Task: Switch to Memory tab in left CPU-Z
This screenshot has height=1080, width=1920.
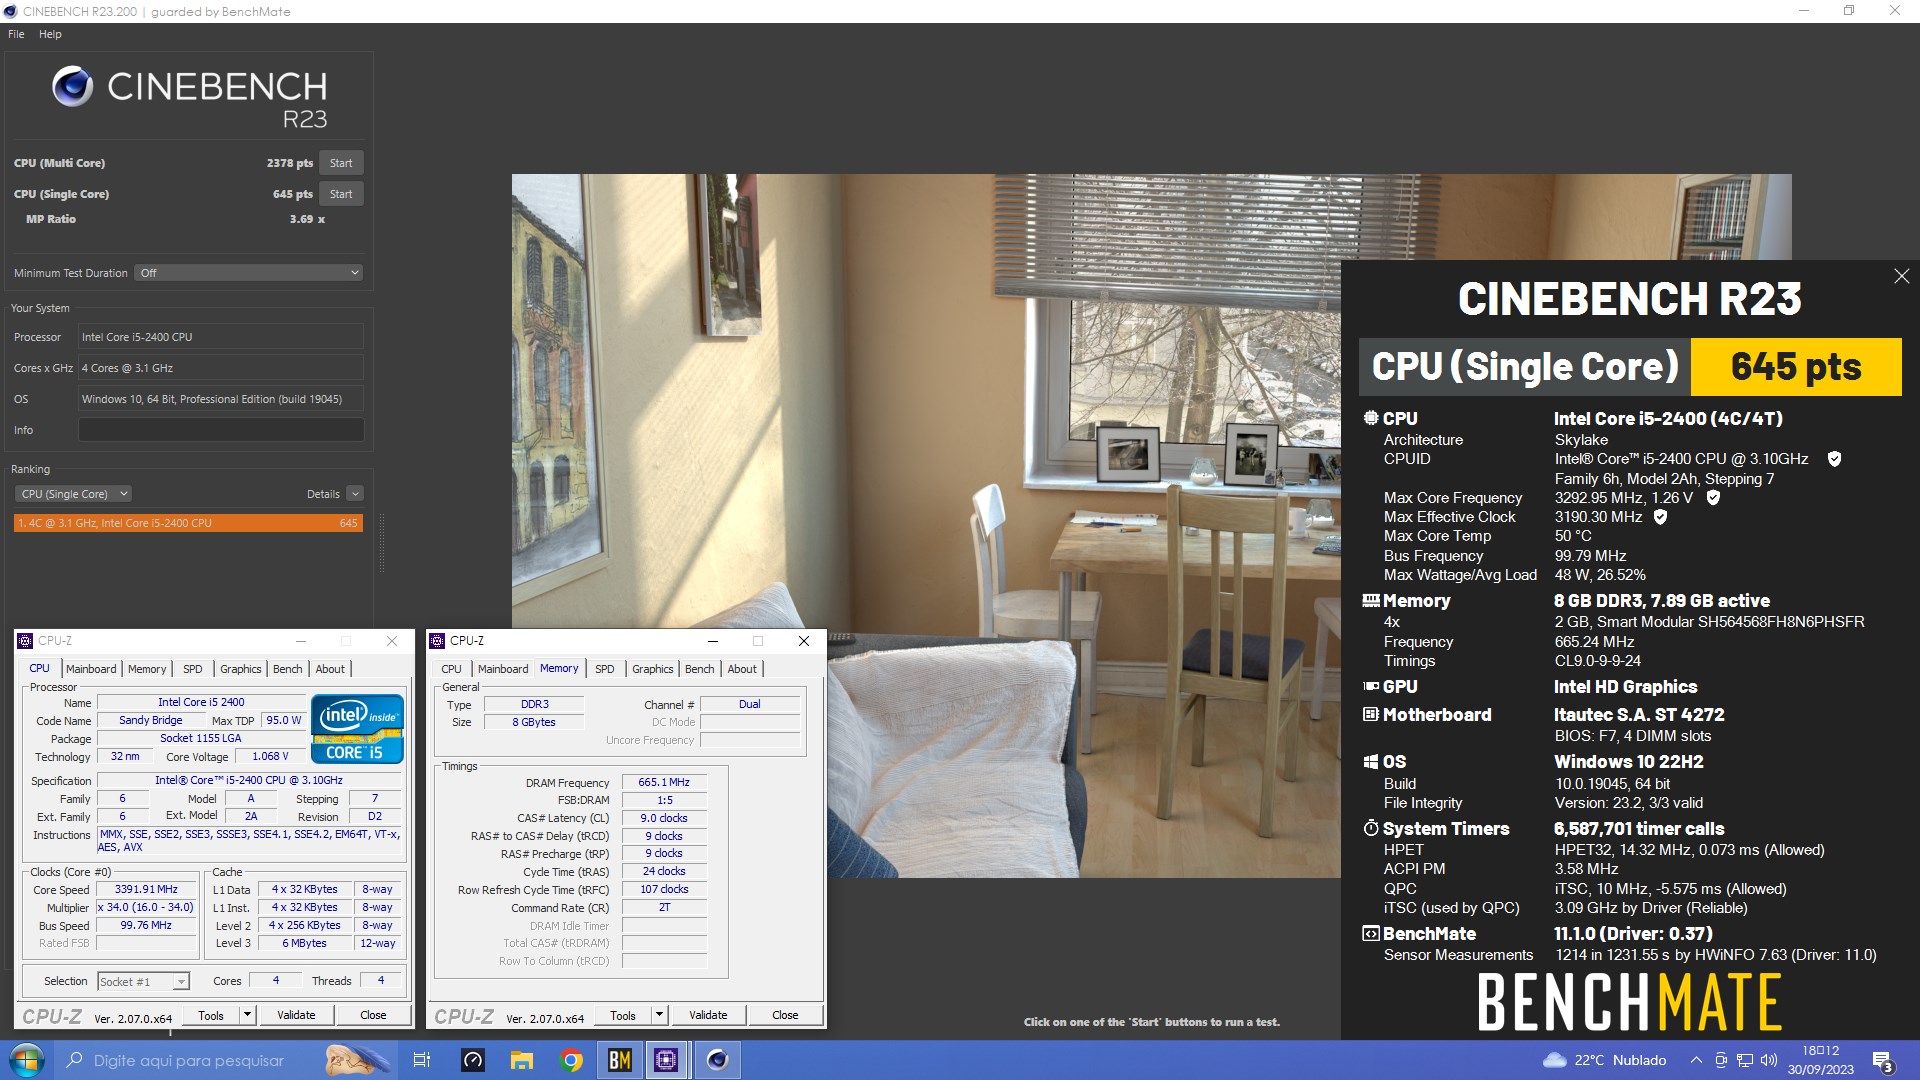Action: (x=147, y=669)
